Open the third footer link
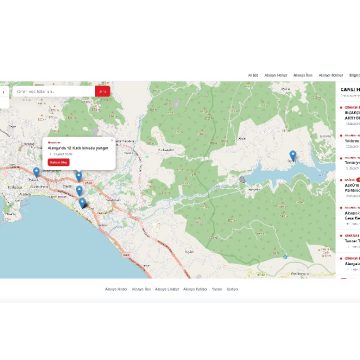Viewport: 360px width, 360px height. click(x=167, y=289)
